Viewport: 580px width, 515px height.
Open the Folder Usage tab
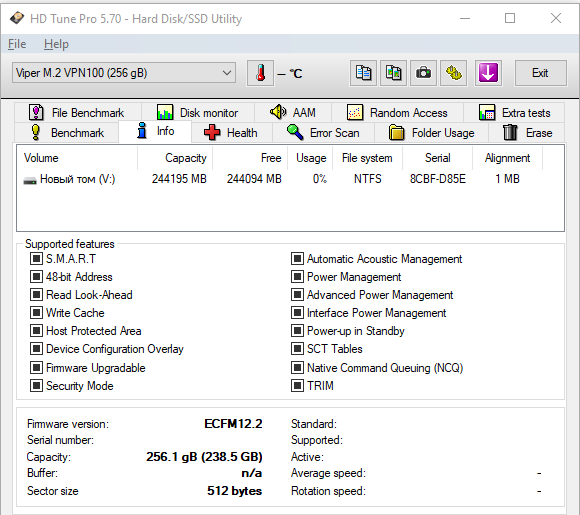(x=431, y=132)
